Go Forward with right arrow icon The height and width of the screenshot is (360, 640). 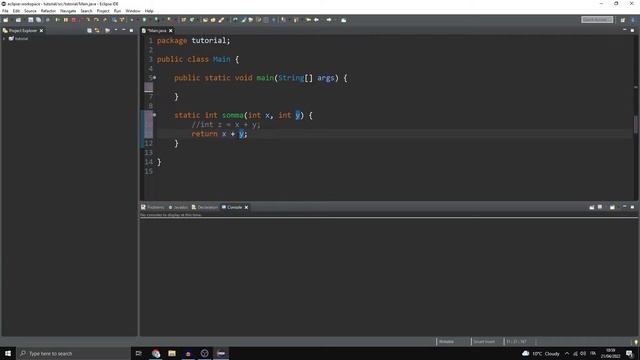pos(329,20)
